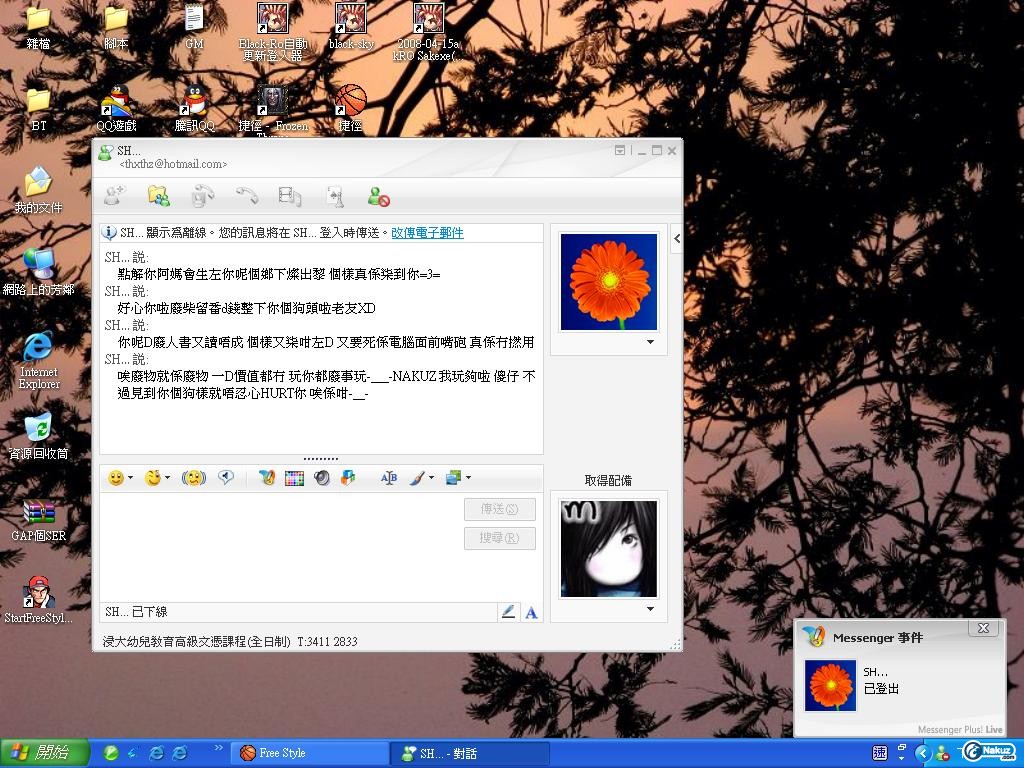Click the call contact phone icon
The width and height of the screenshot is (1024, 768).
(x=203, y=196)
